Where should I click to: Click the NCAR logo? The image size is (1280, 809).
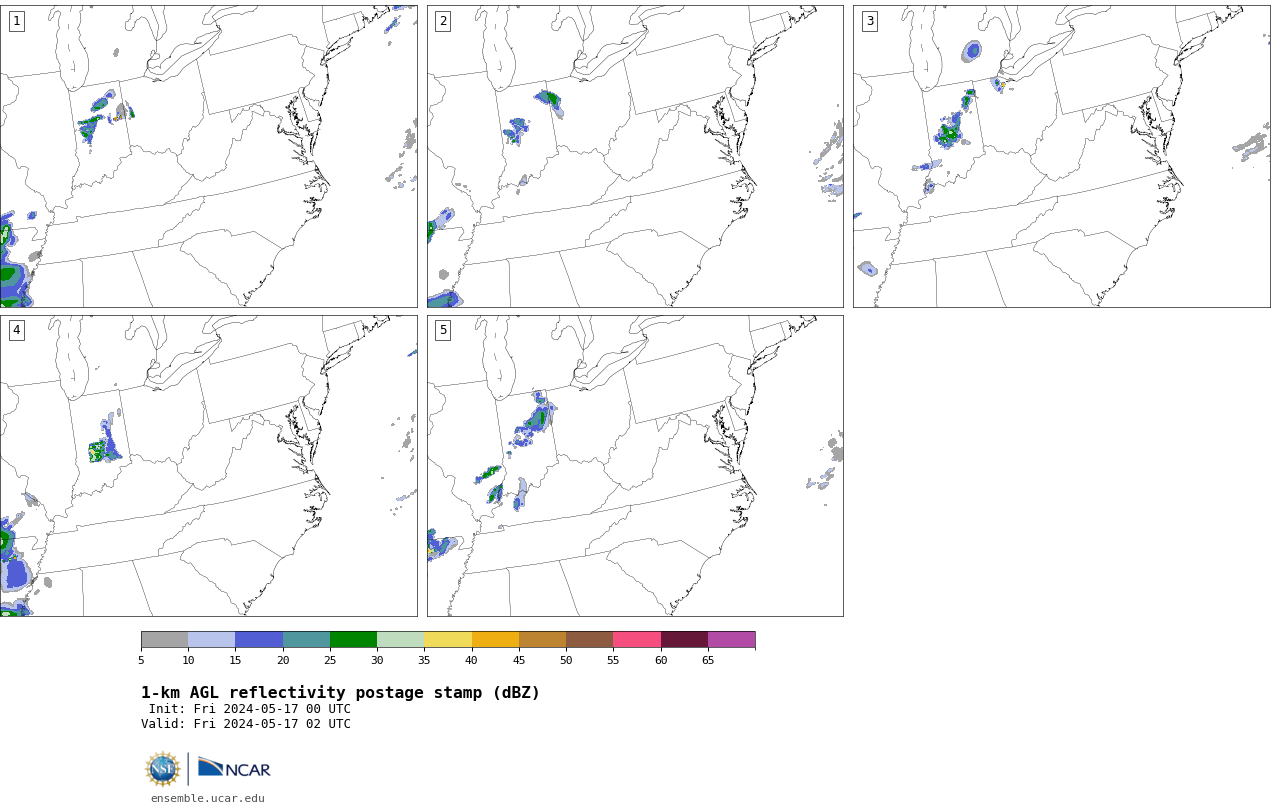pyautogui.click(x=234, y=768)
